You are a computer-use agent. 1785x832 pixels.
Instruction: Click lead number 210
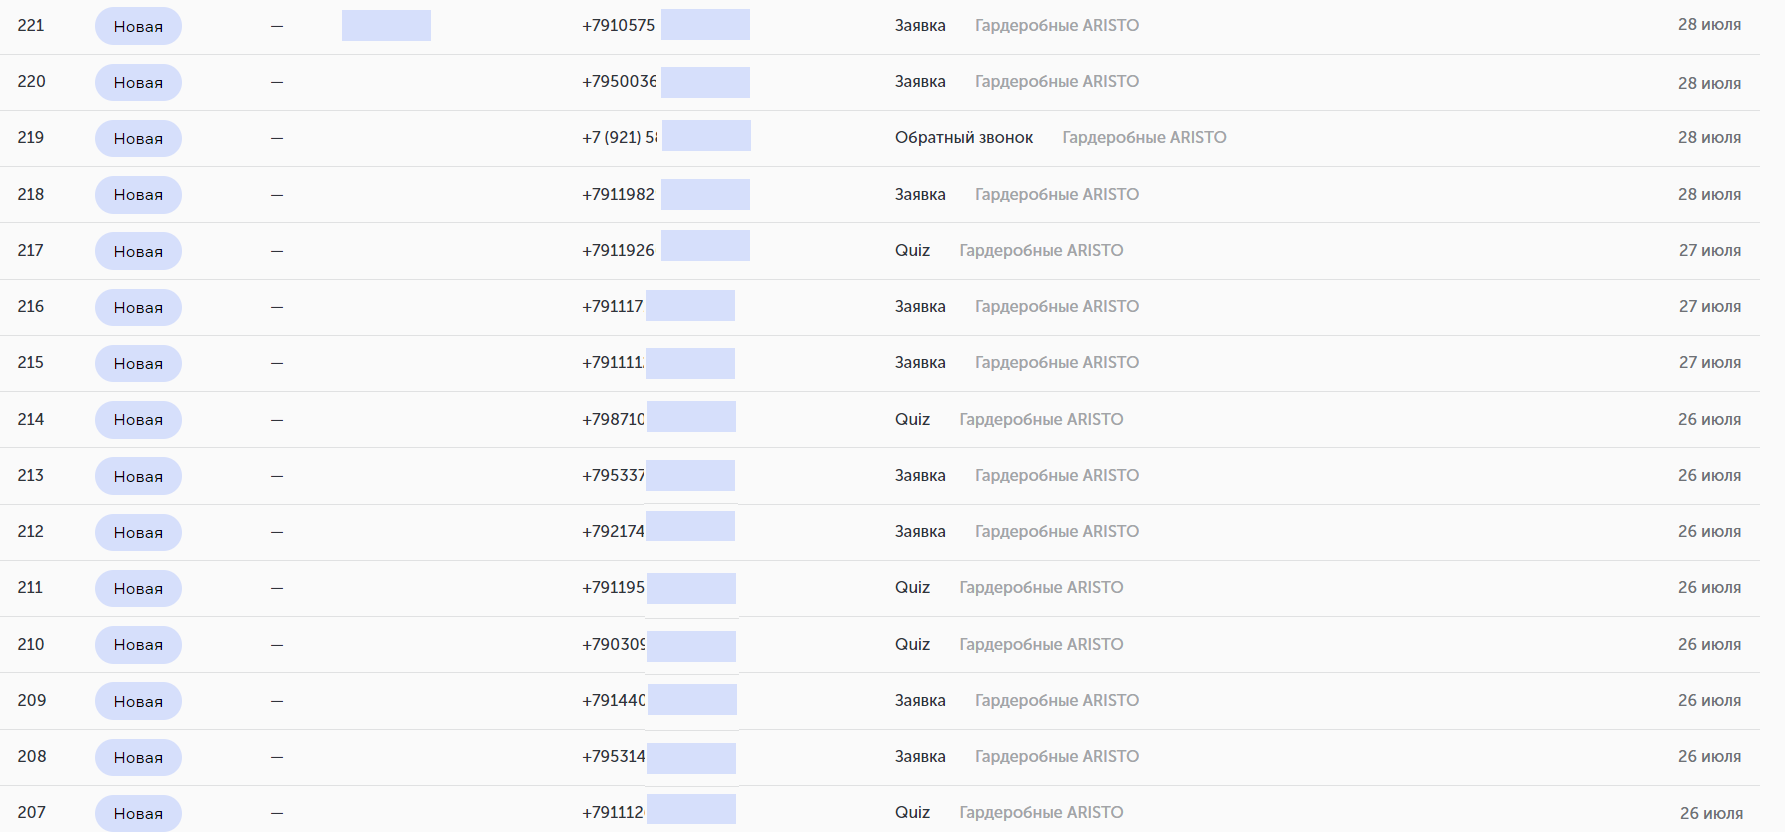point(31,644)
